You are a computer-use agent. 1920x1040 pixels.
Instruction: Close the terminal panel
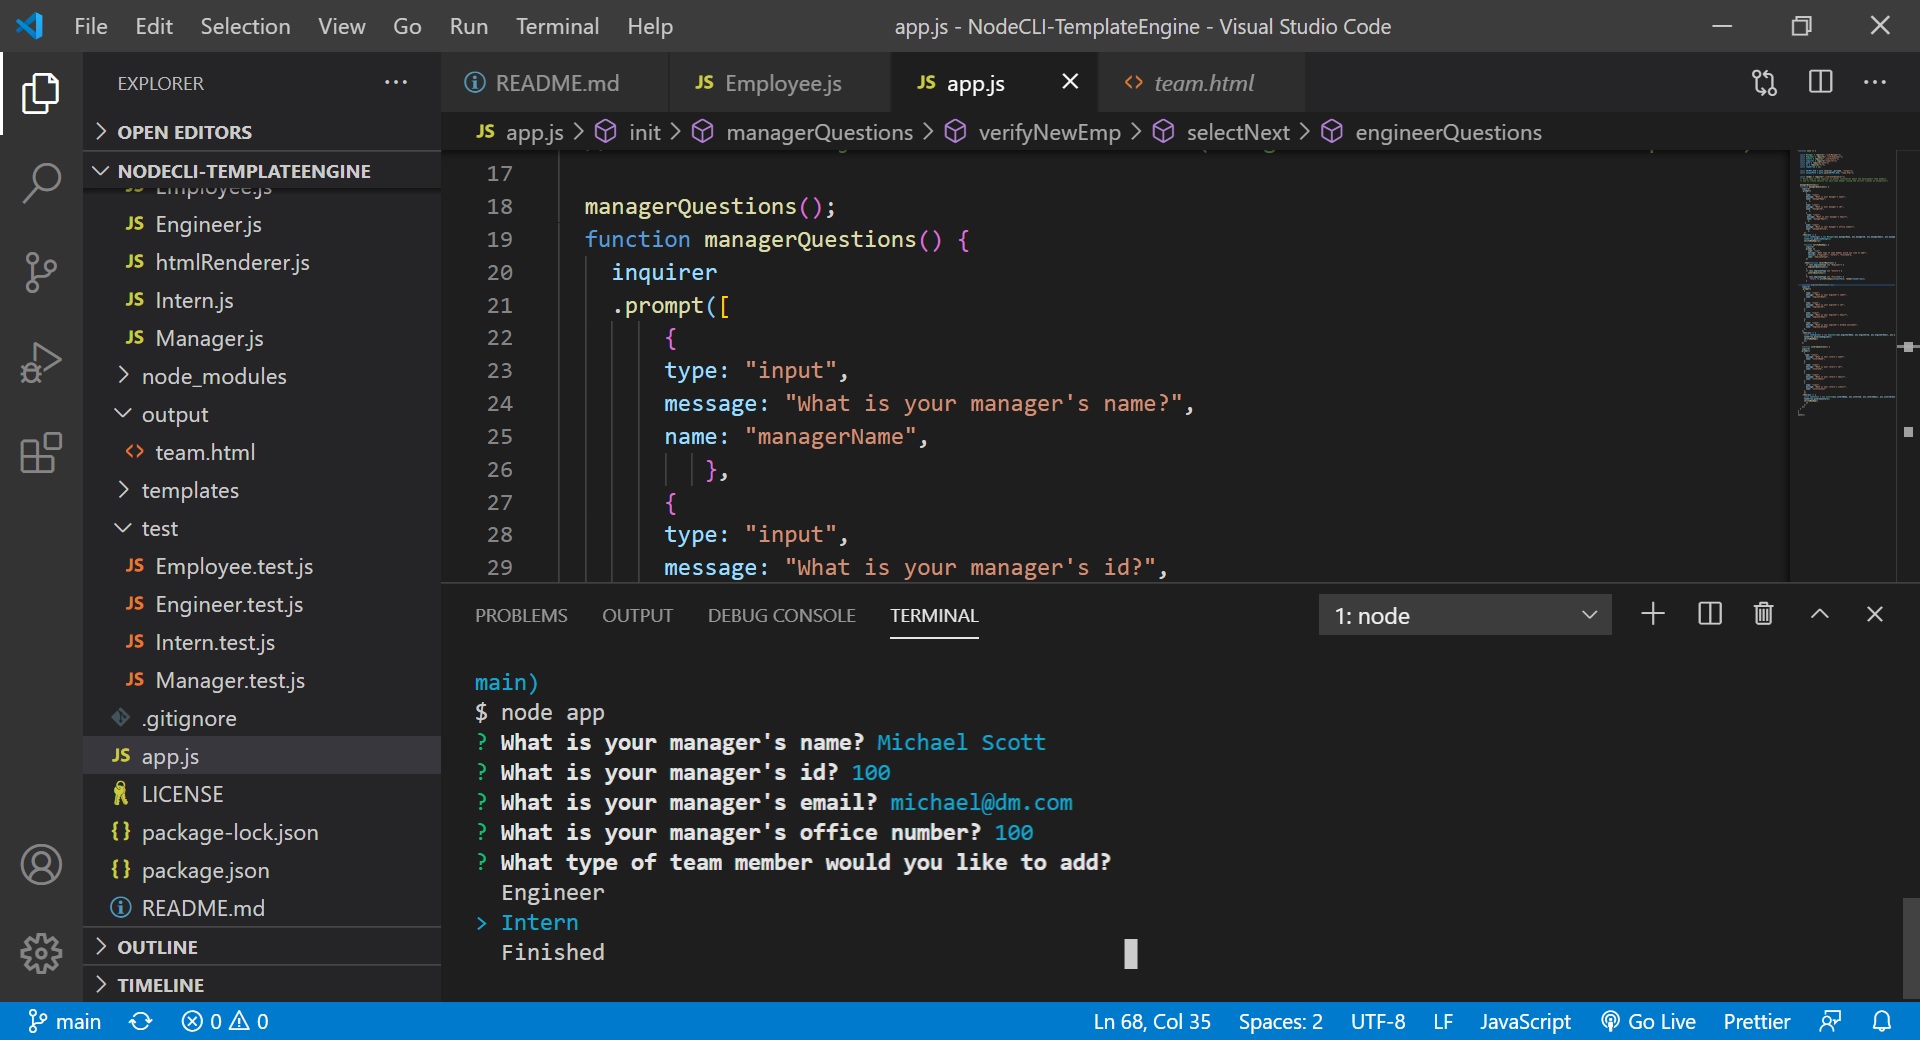(1875, 614)
